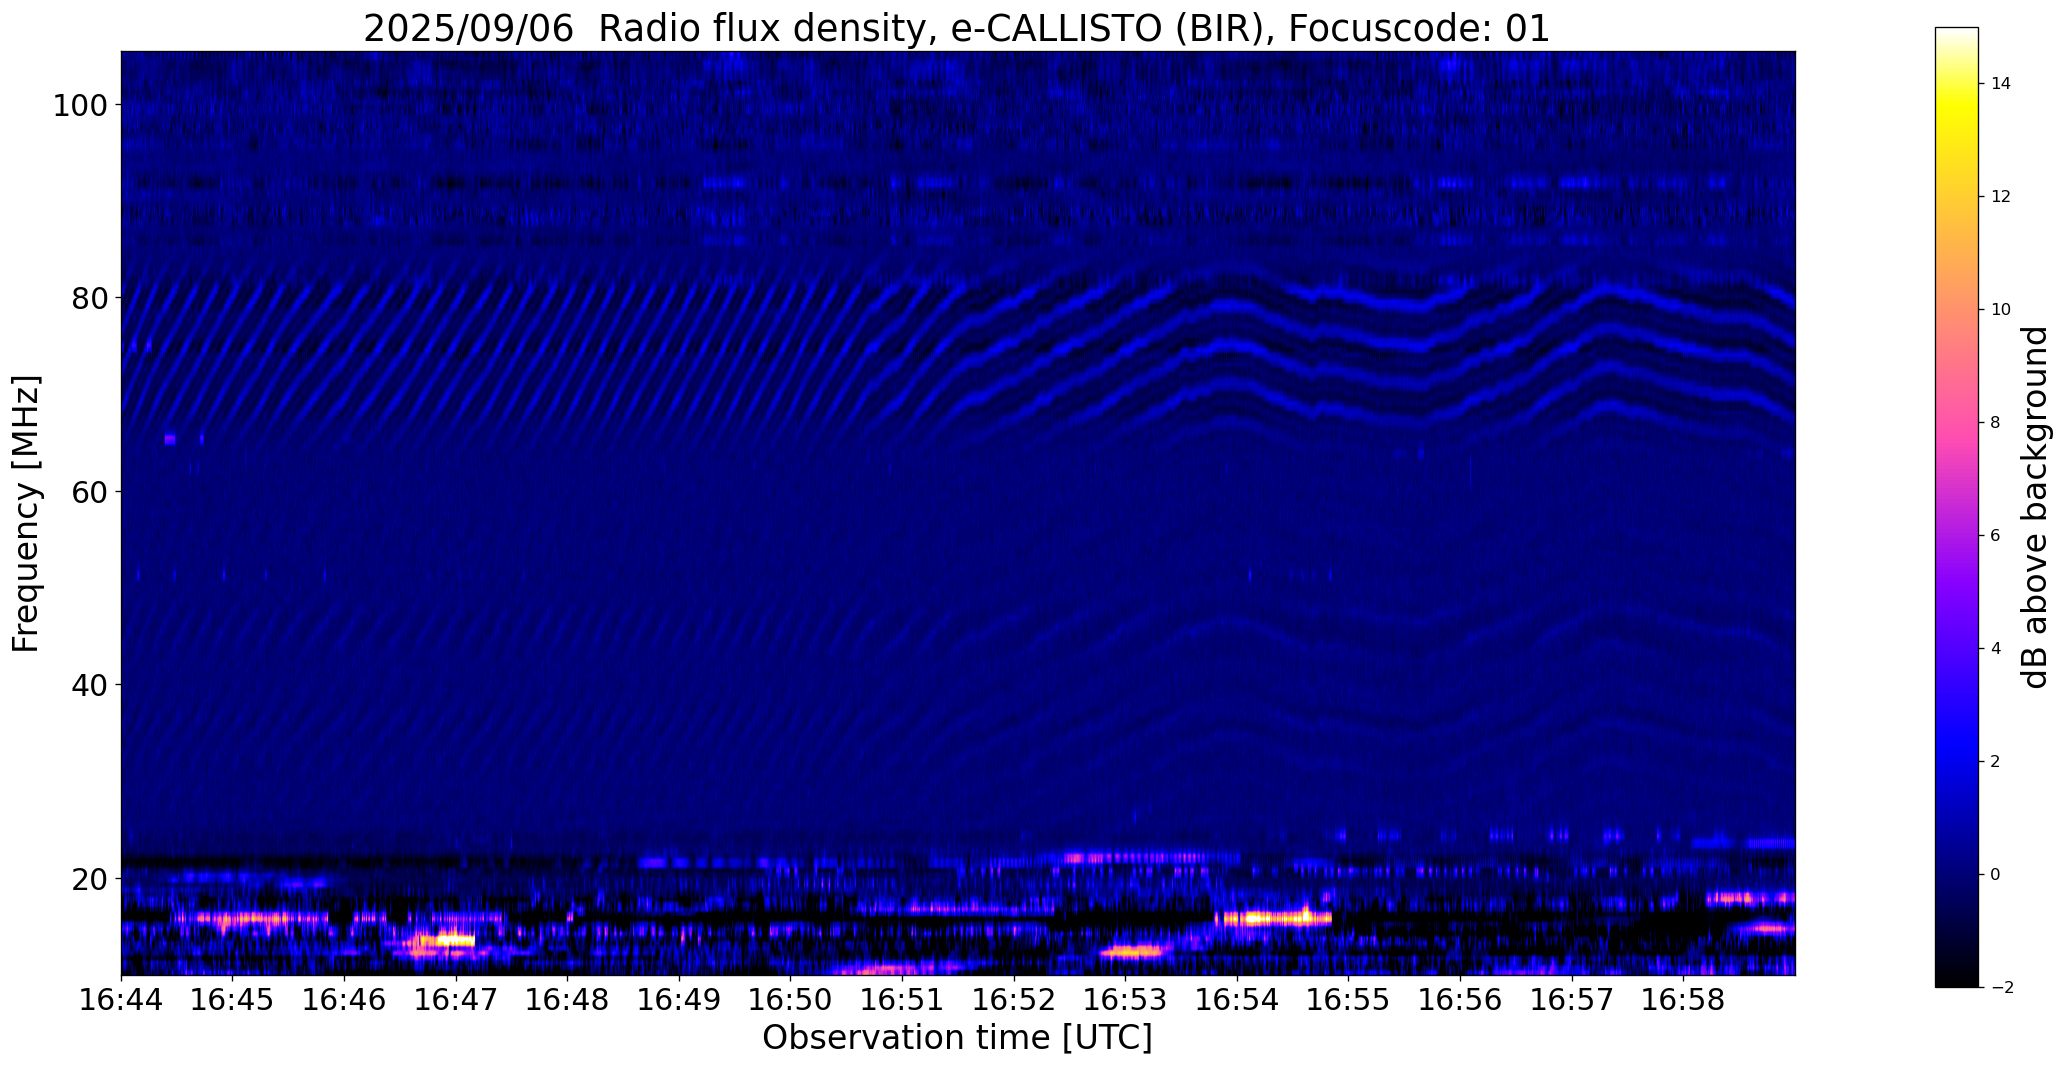Select the 16:57 time tick label

[1572, 999]
